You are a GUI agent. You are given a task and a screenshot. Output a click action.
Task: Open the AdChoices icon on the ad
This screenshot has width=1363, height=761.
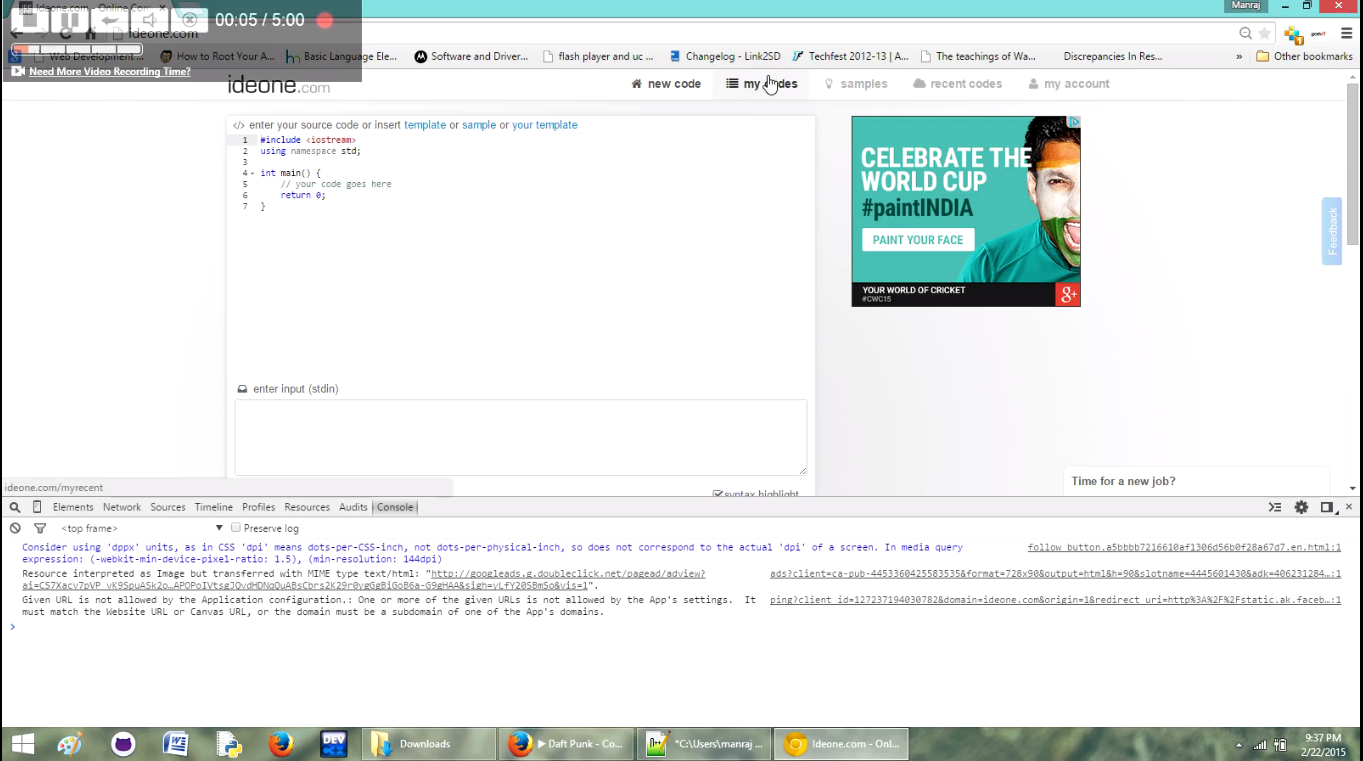[1074, 122]
